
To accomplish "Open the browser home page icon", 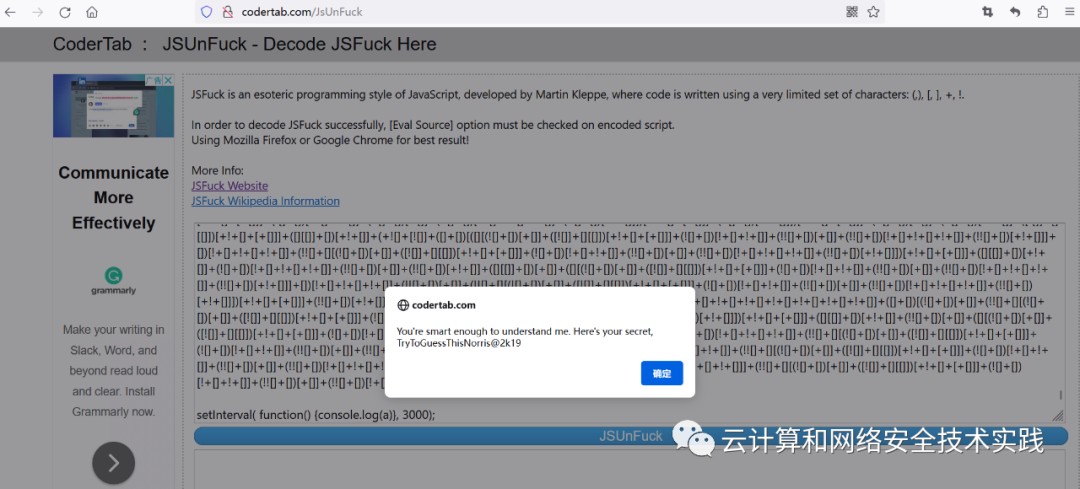I will tap(92, 12).
